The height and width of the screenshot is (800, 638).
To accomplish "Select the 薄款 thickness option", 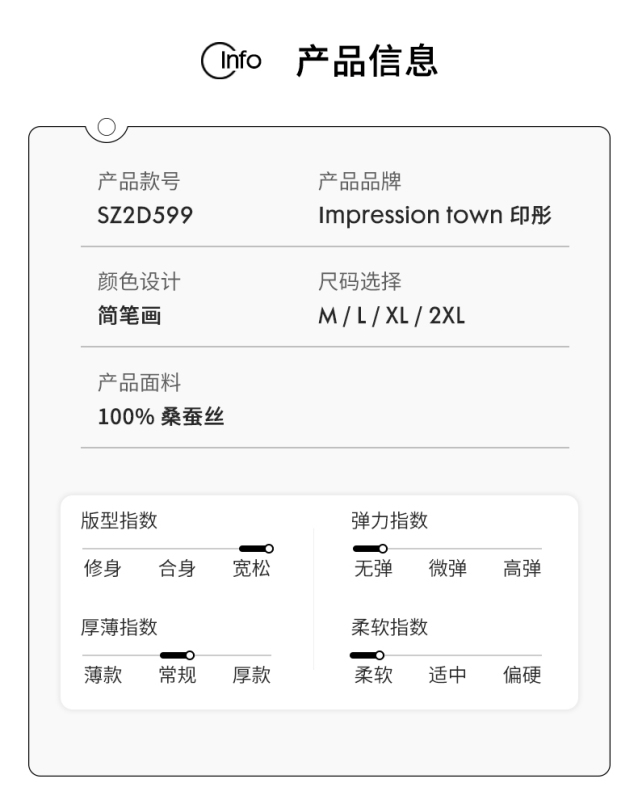I will pyautogui.click(x=103, y=675).
